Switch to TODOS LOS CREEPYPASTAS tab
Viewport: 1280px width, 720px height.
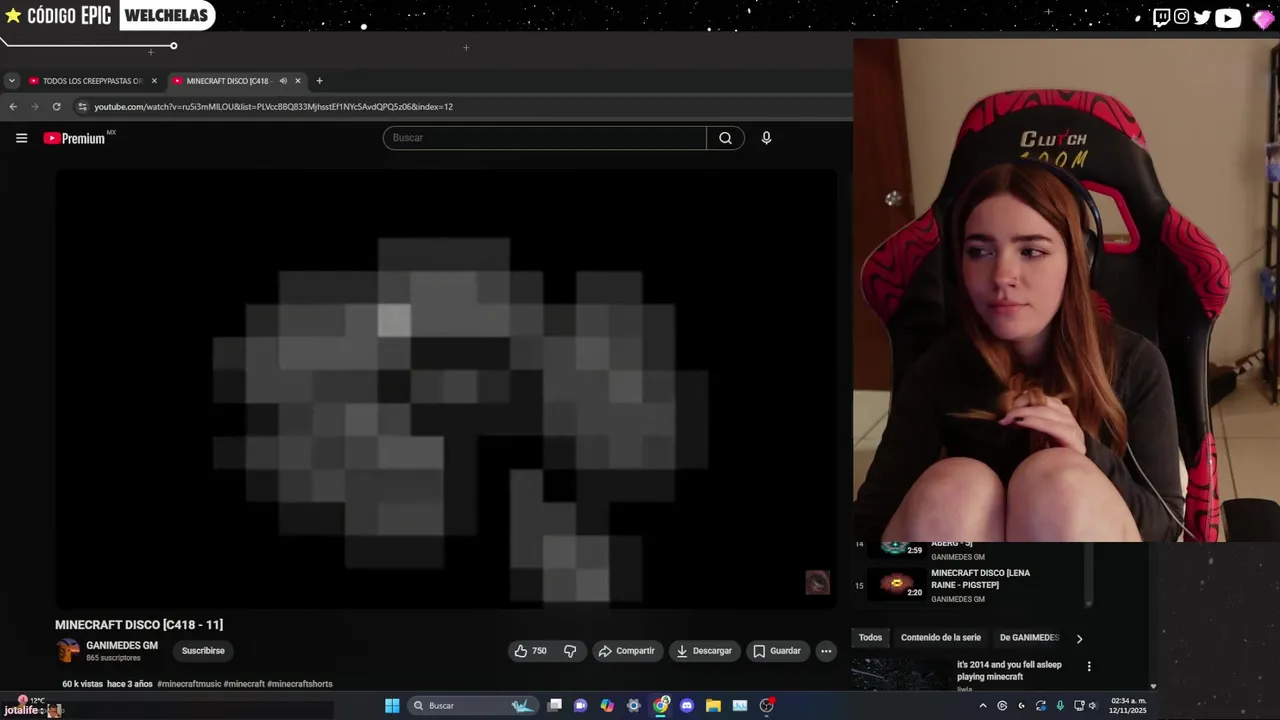92,81
